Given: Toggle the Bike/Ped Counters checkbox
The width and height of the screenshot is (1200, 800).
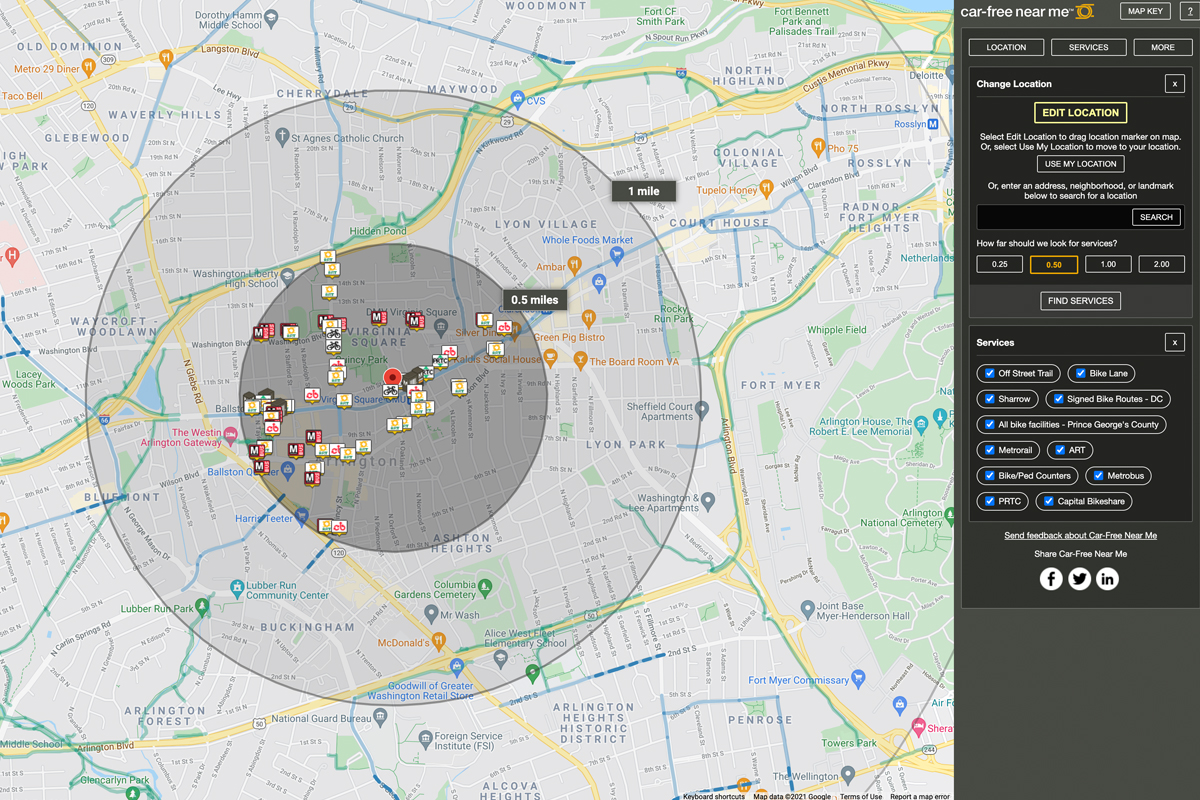Looking at the screenshot, I should coord(990,476).
